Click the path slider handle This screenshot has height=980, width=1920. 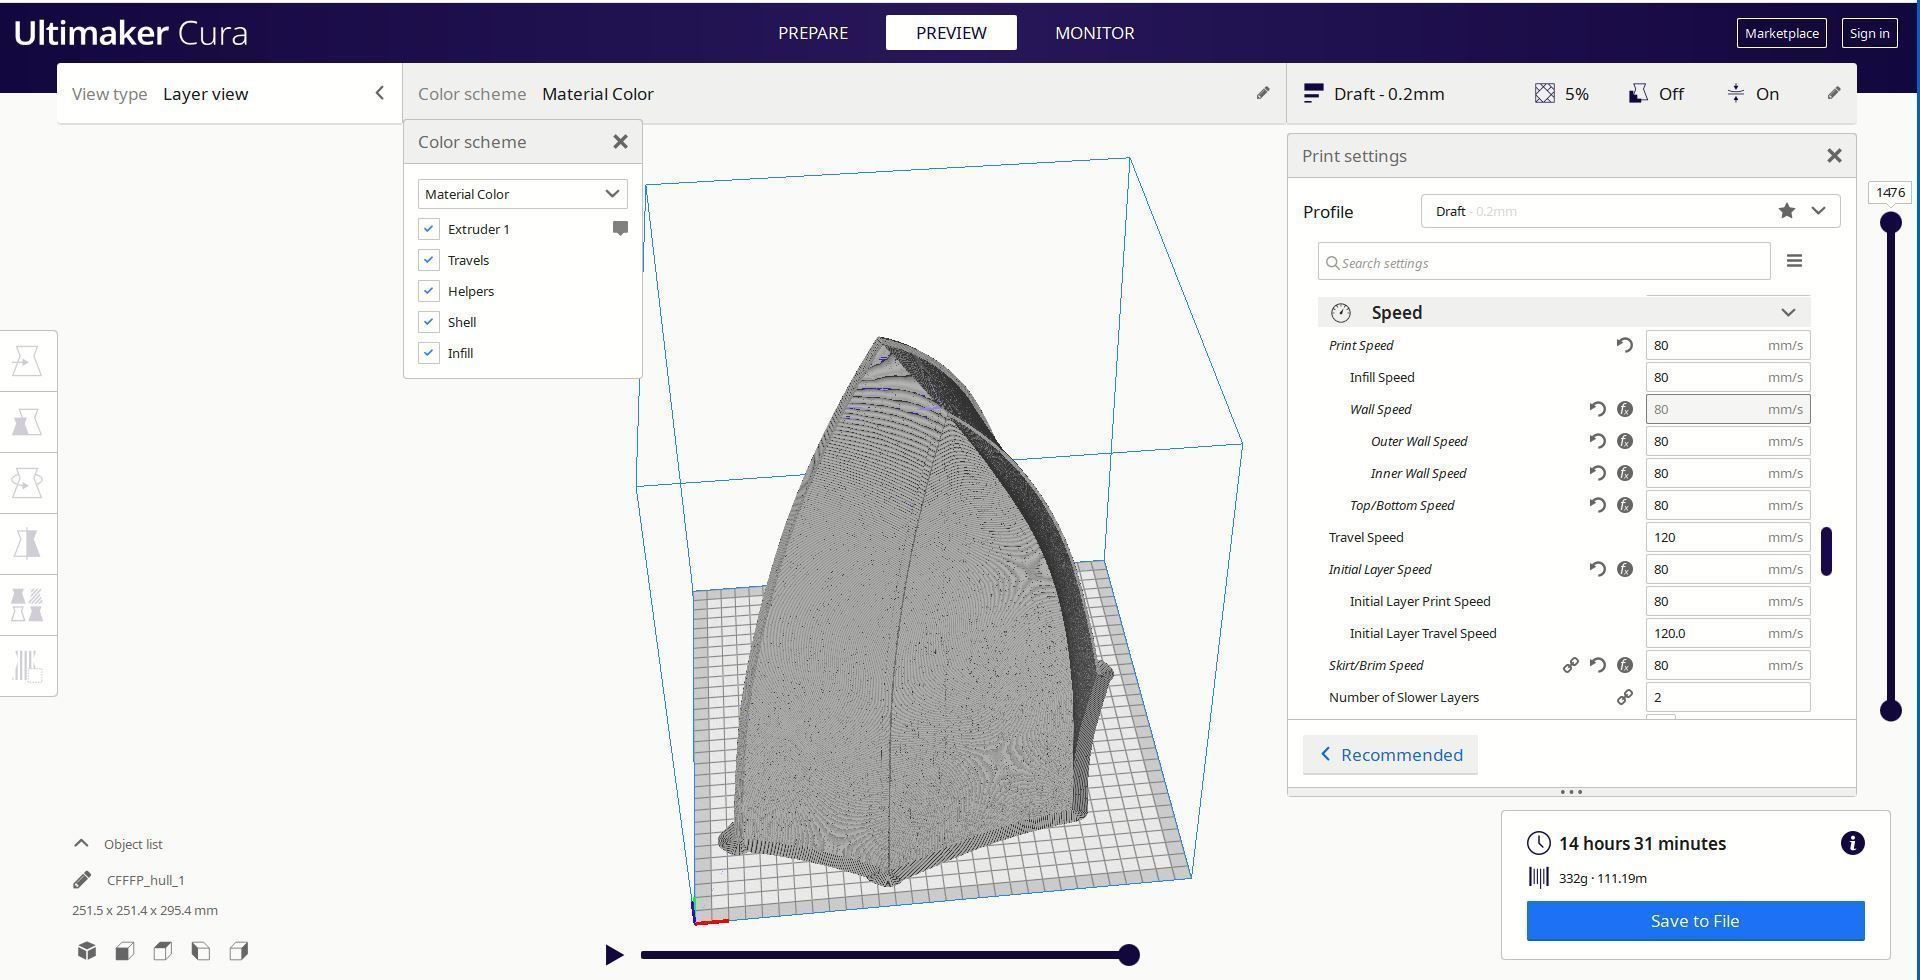pos(1129,955)
